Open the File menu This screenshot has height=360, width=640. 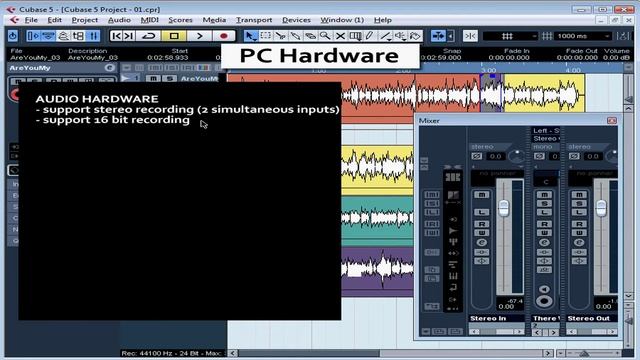click(31, 20)
